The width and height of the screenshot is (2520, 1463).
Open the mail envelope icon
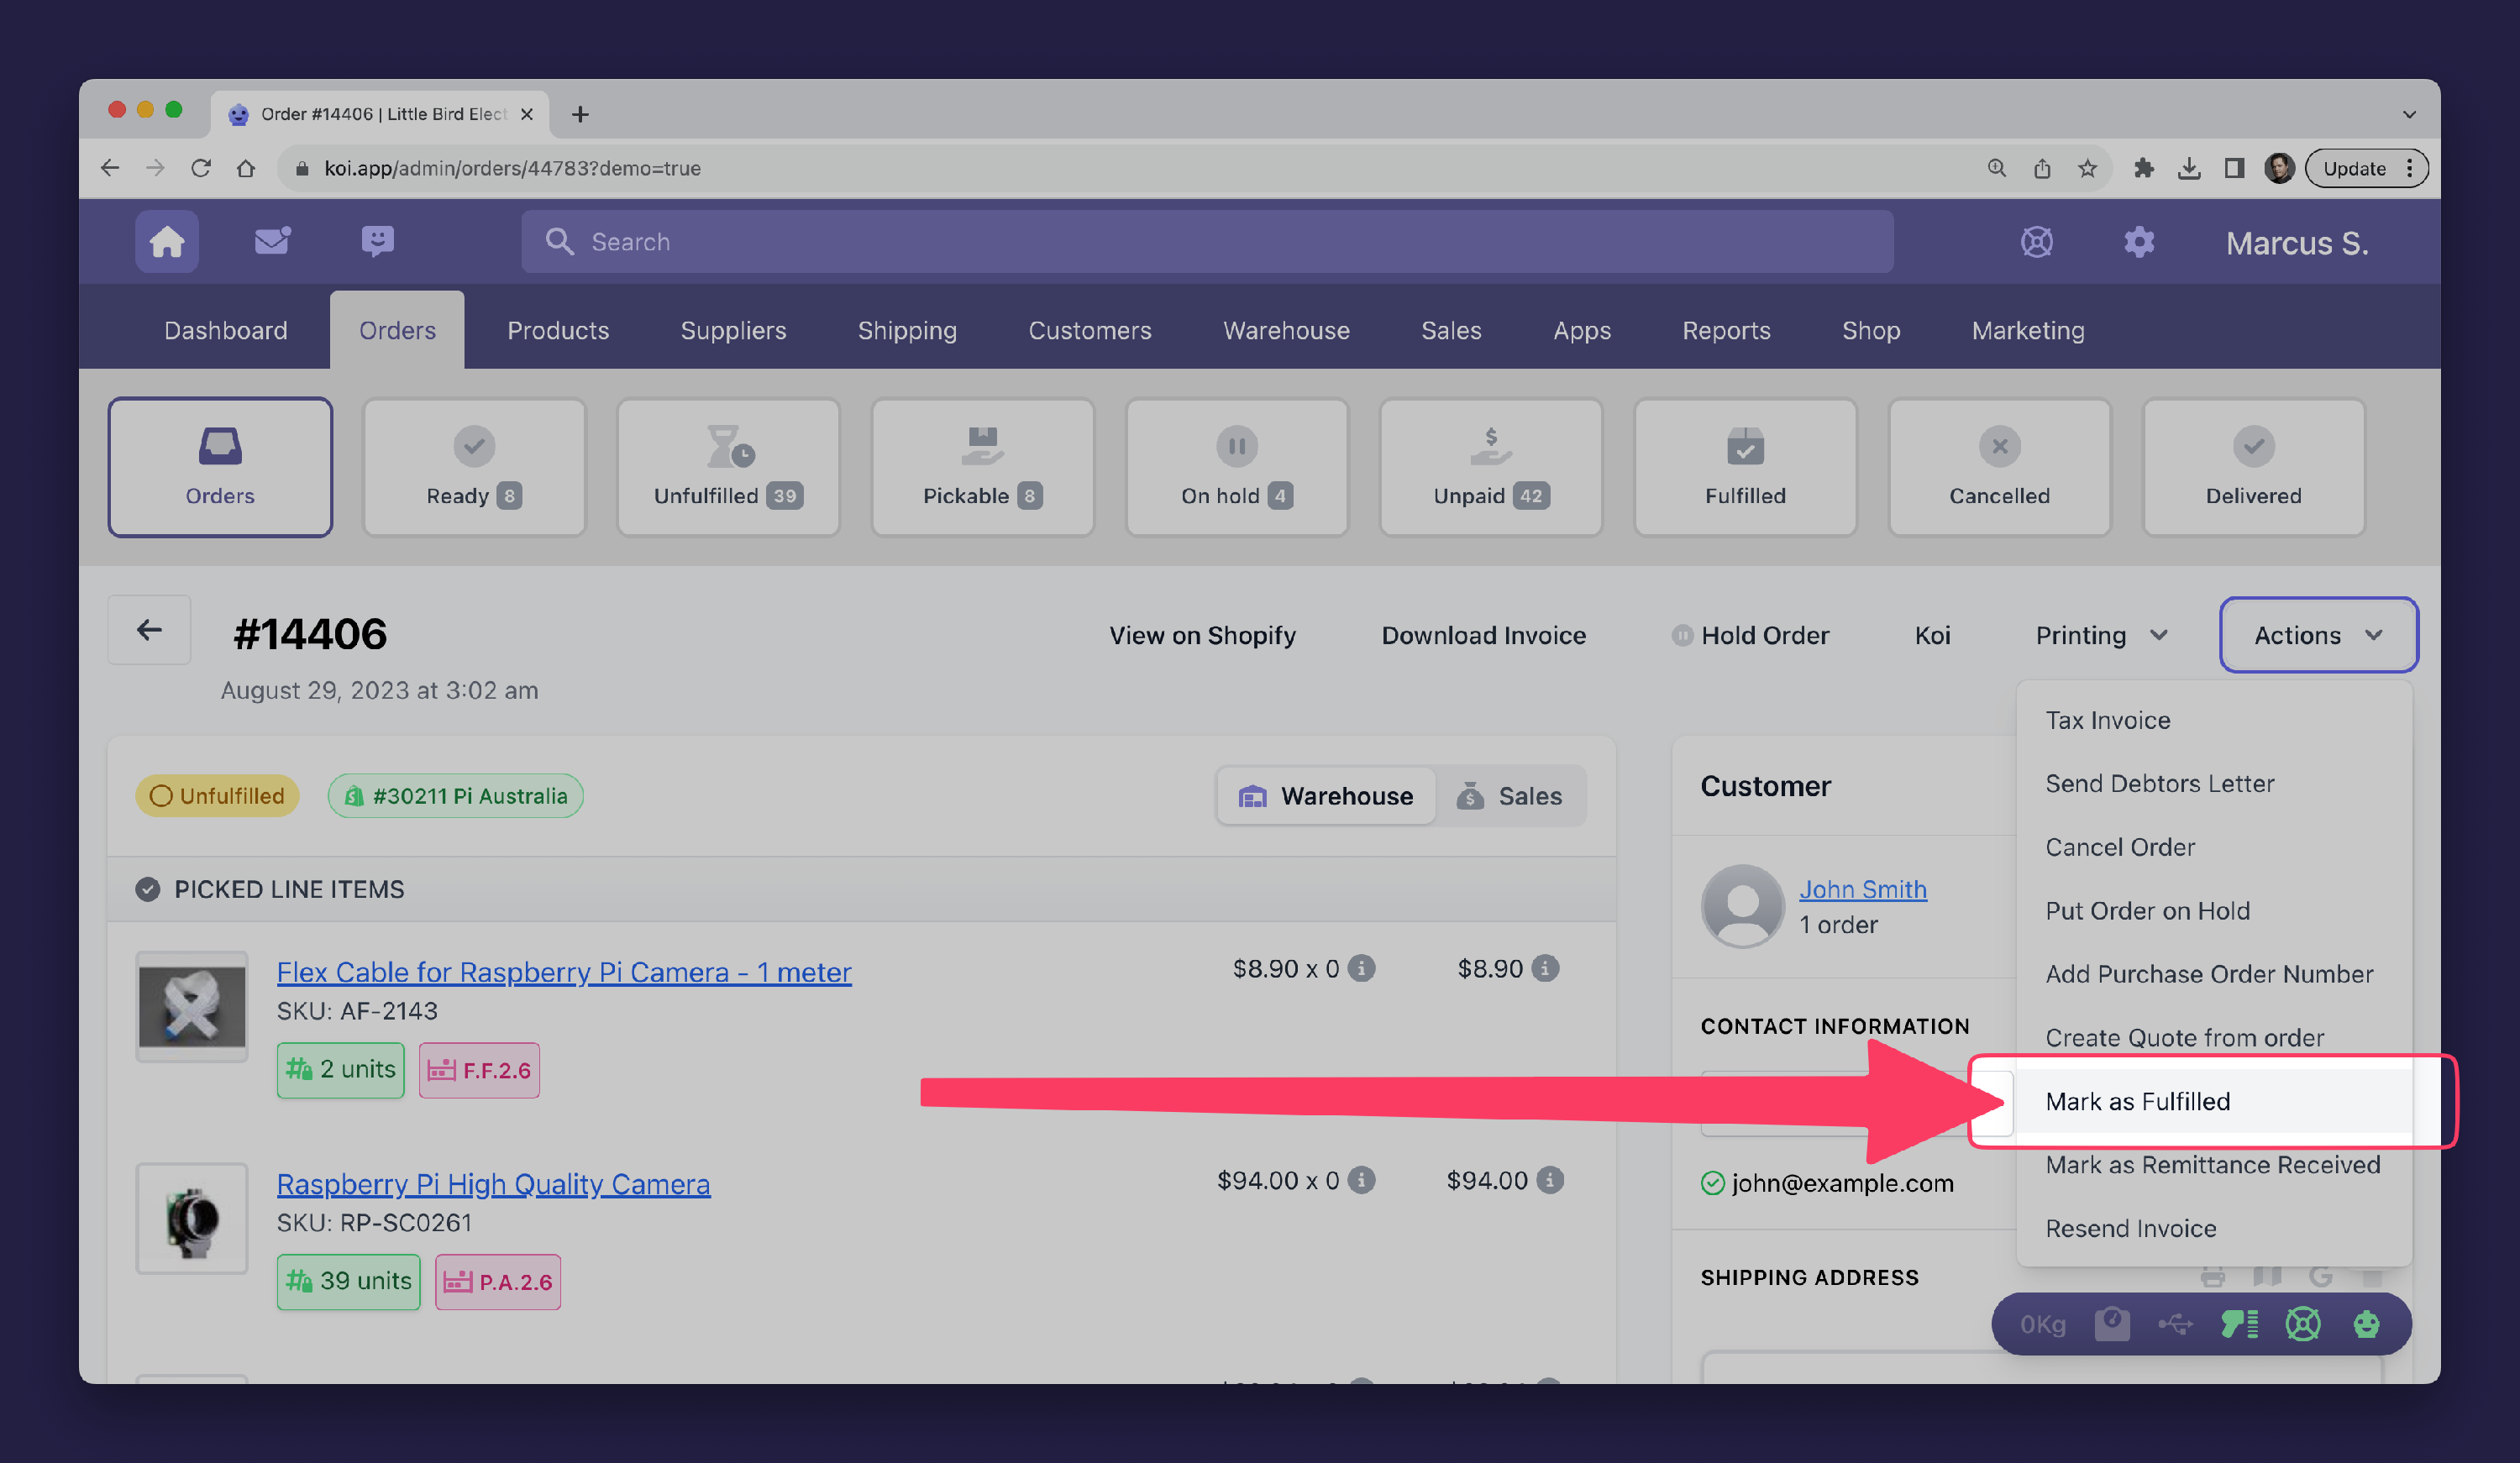click(x=272, y=241)
